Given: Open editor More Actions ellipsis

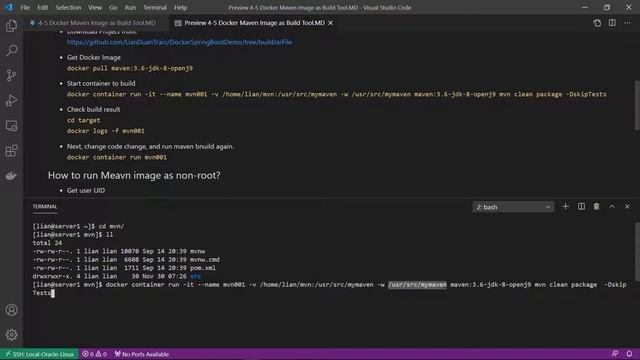Looking at the screenshot, I should click(x=627, y=23).
